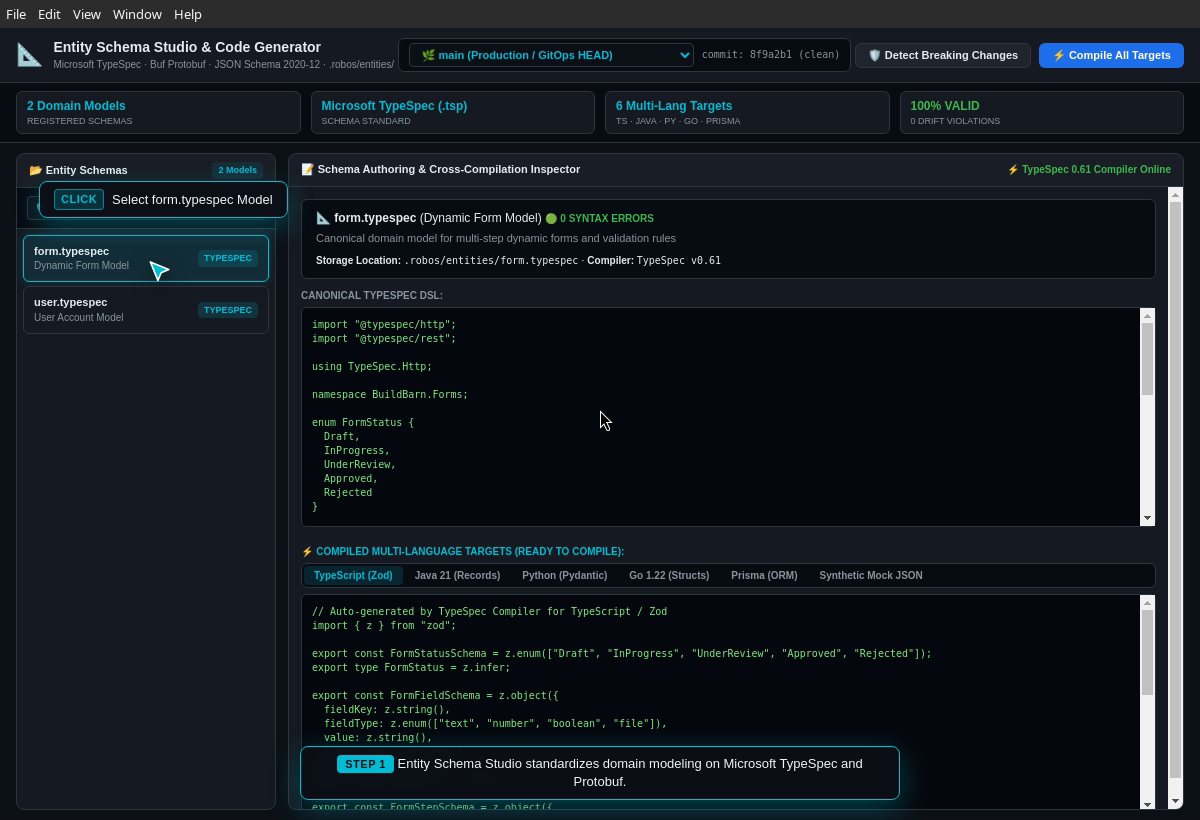Image resolution: width=1200 pixels, height=820 pixels.
Task: Click the Rejected enum value in DSL
Action: 348,492
